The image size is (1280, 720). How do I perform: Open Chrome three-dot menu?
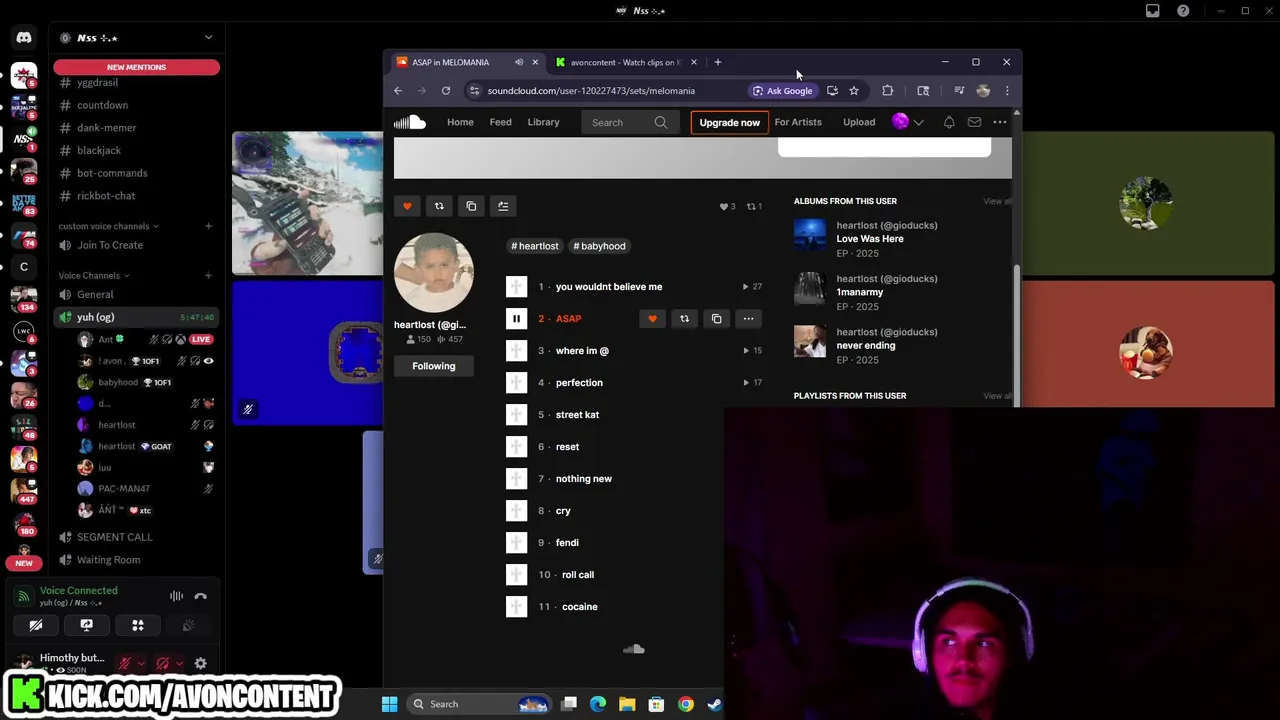pyautogui.click(x=1007, y=91)
